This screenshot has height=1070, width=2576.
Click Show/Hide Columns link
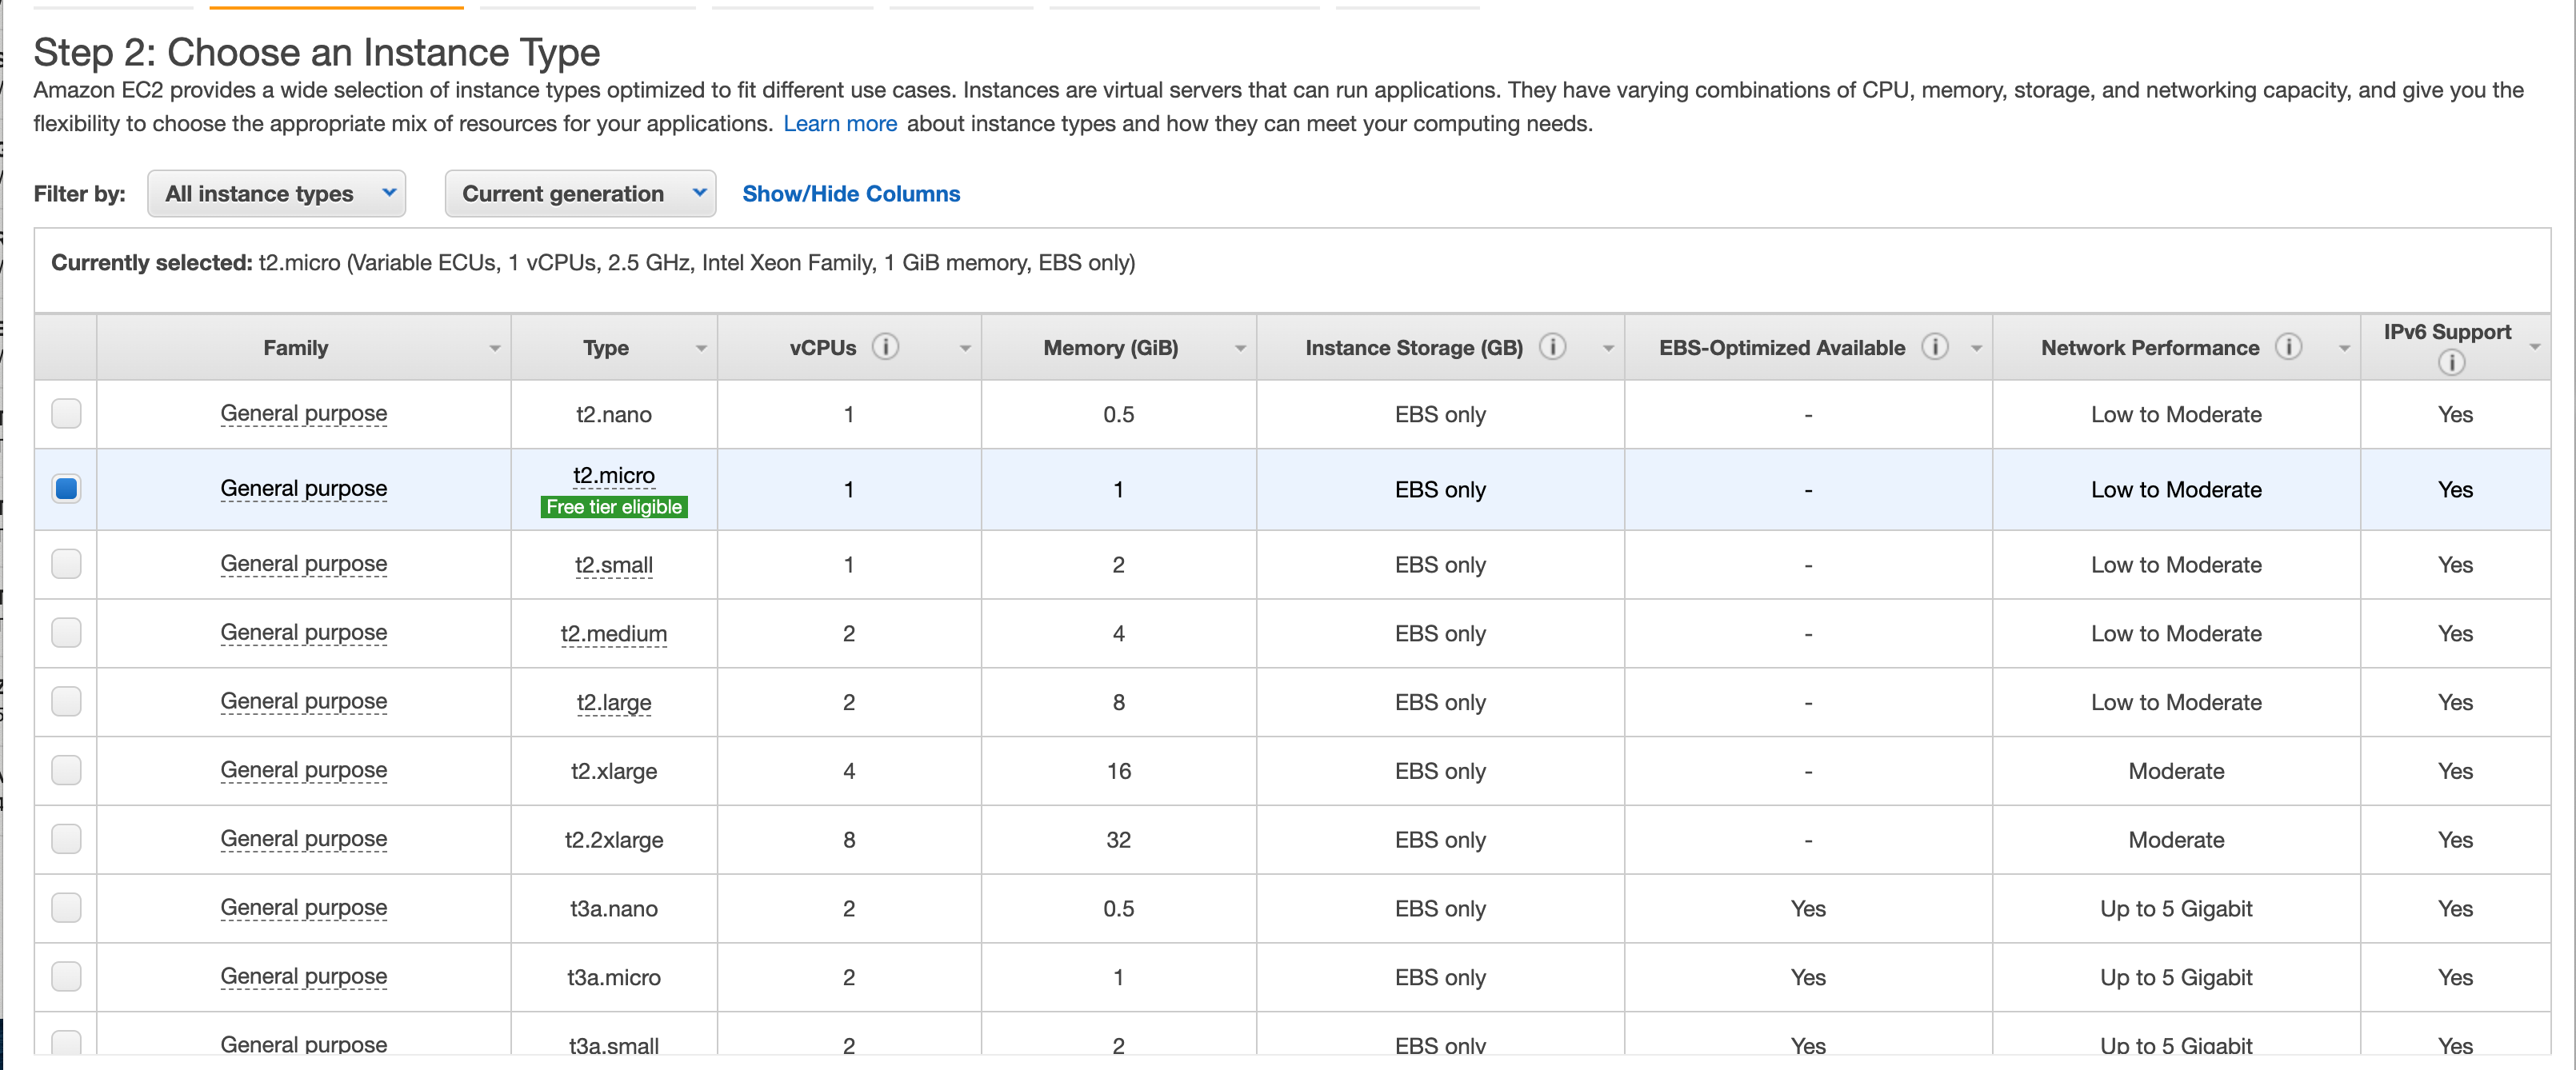click(850, 193)
